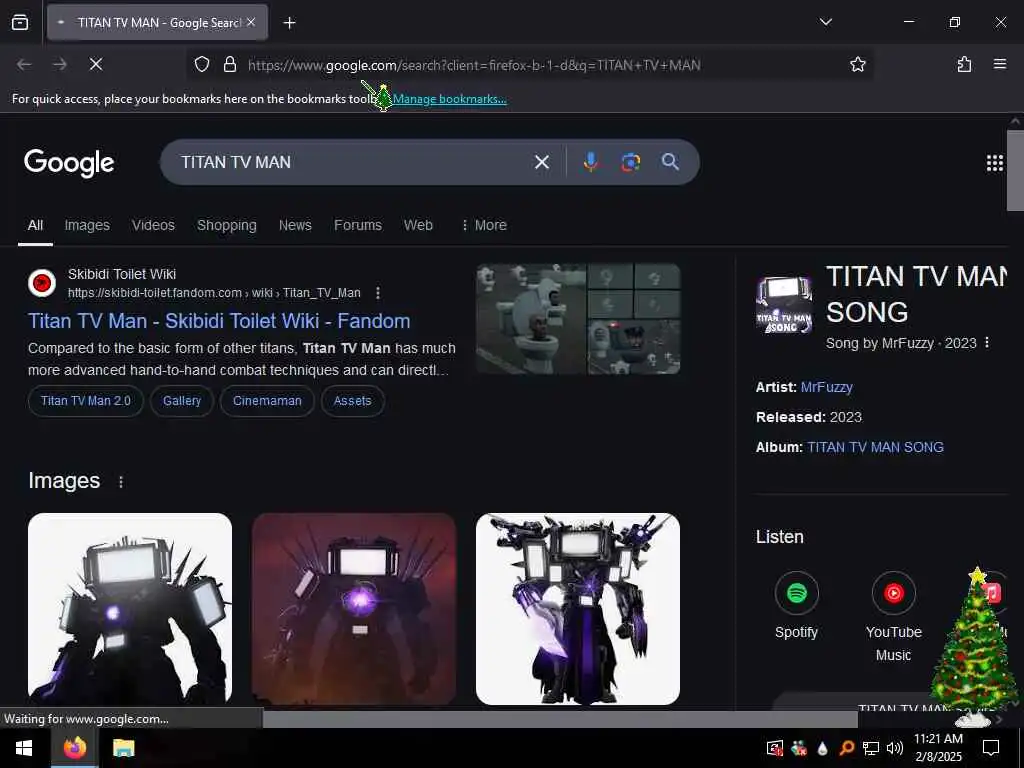Open the Google apps grid icon
The width and height of the screenshot is (1024, 768).
pos(994,163)
